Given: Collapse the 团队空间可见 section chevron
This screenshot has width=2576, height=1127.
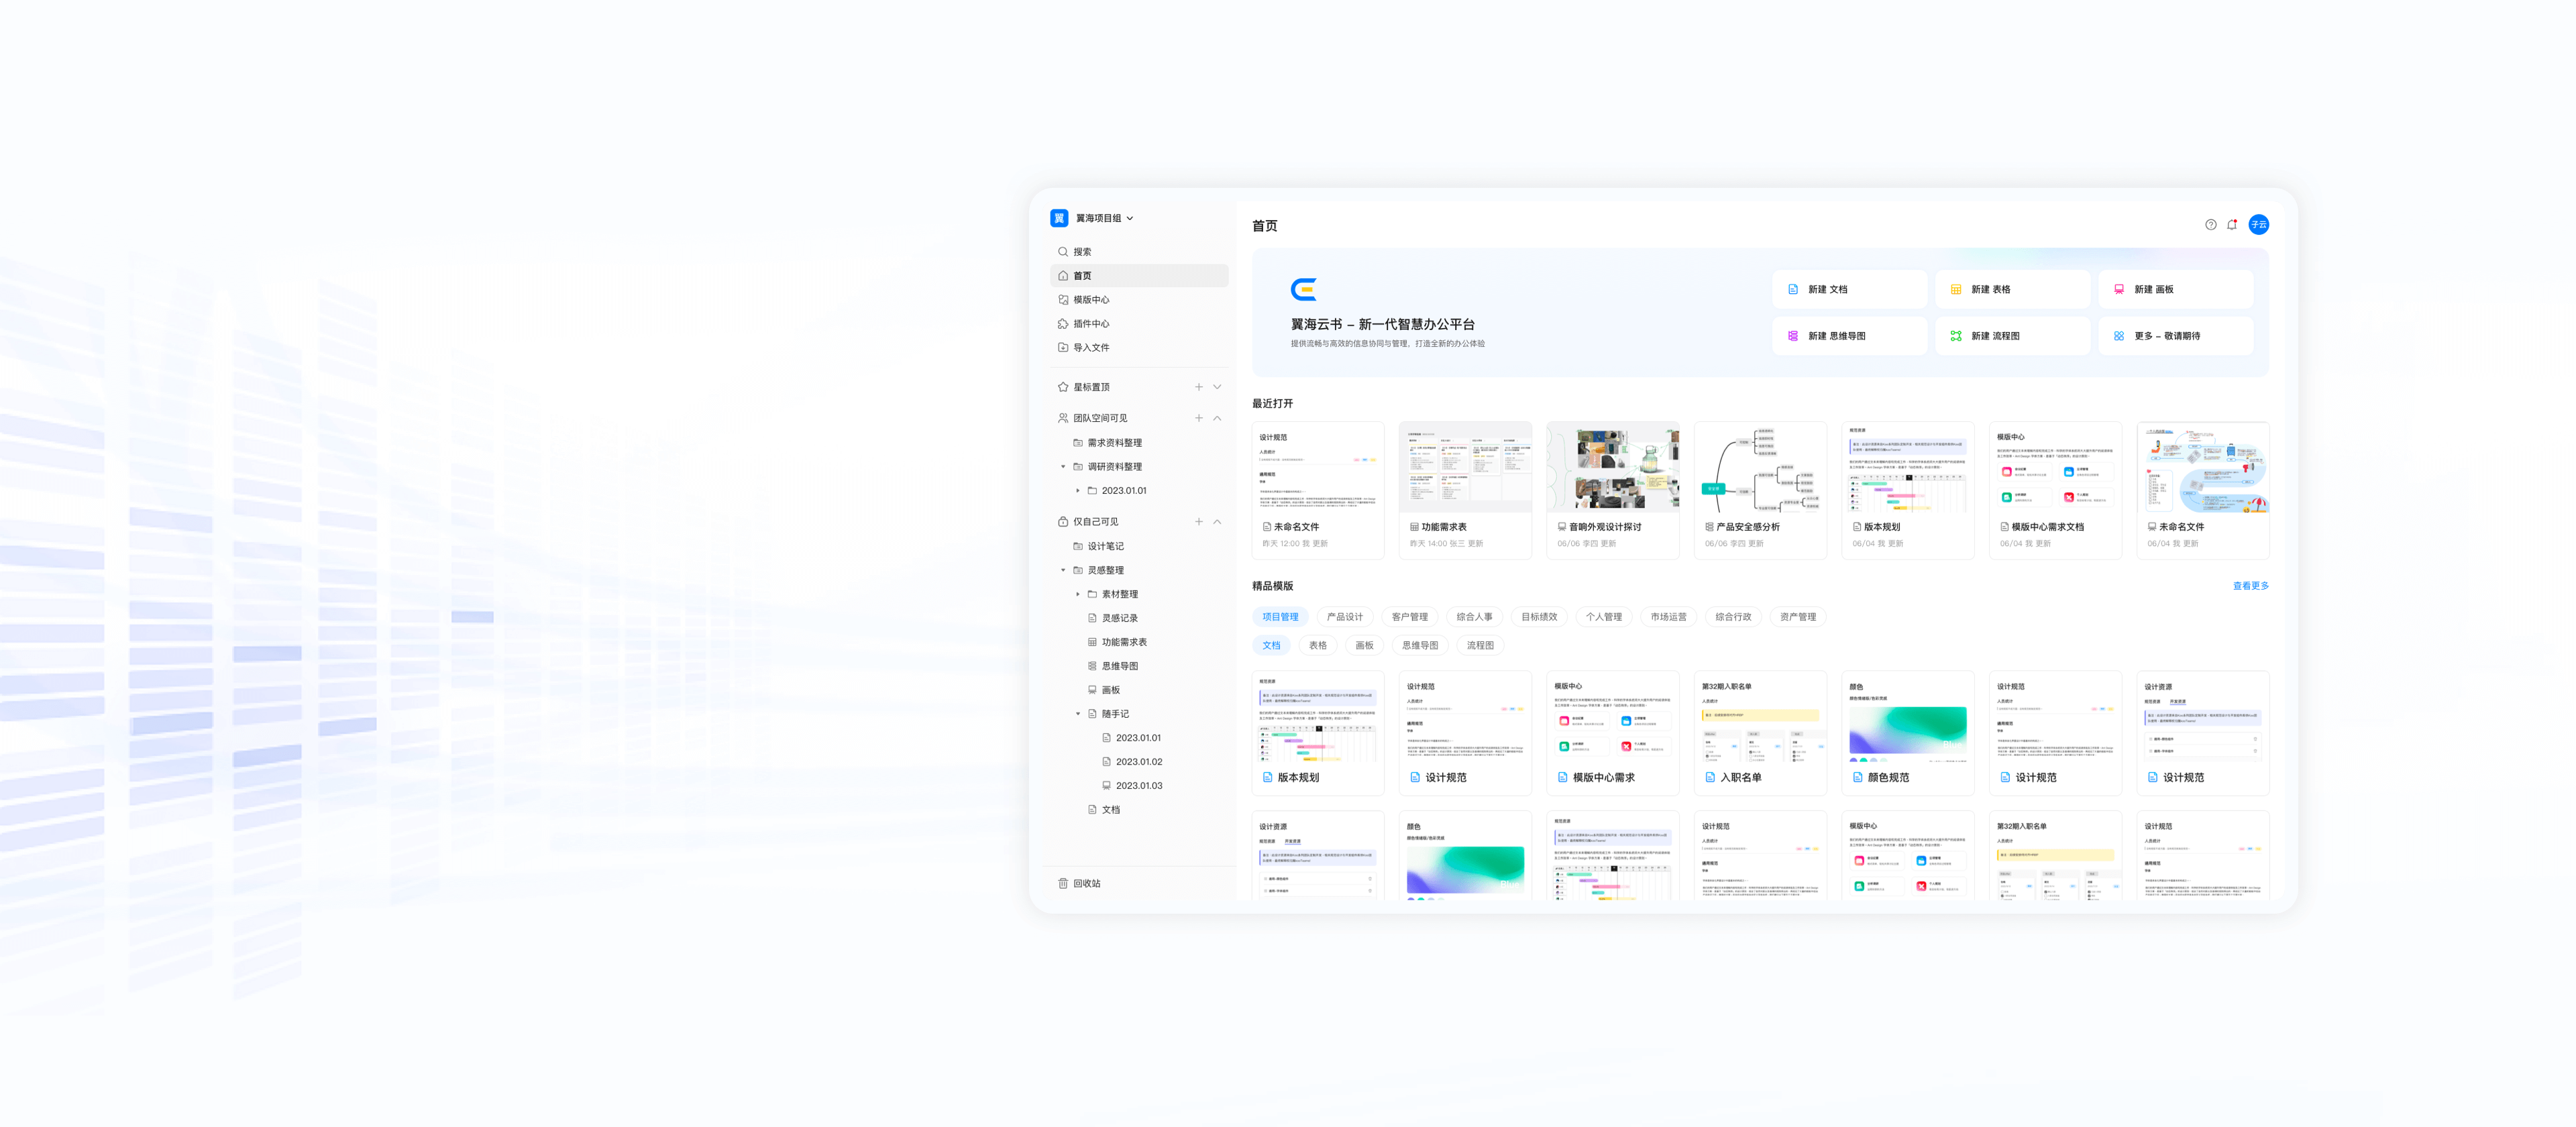Looking at the screenshot, I should (x=1217, y=418).
